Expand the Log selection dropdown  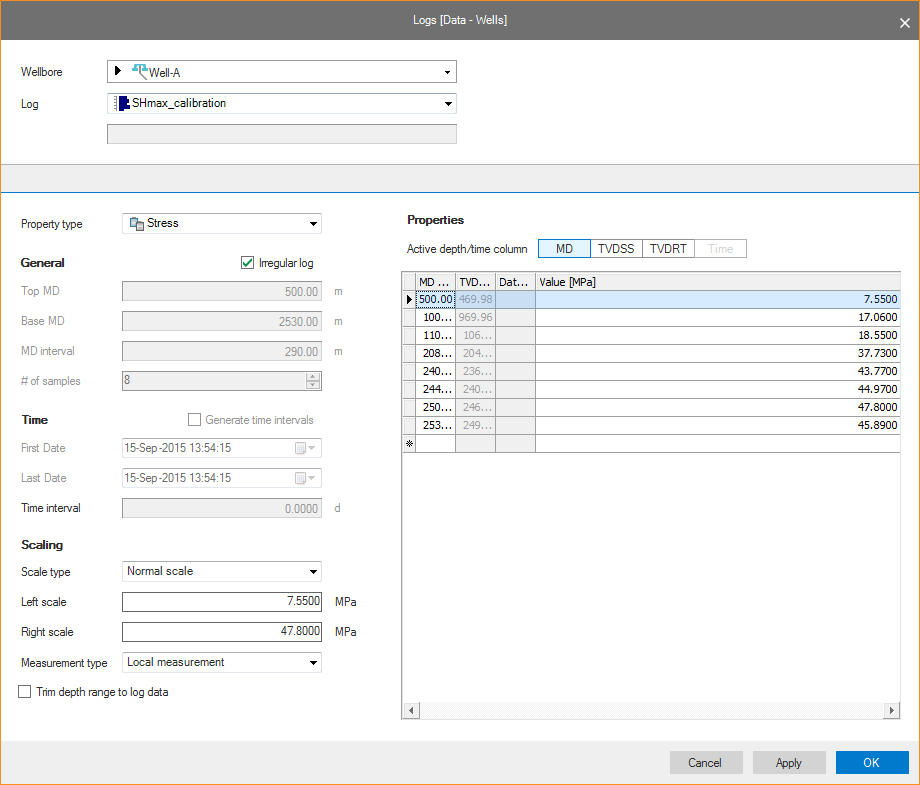446,103
